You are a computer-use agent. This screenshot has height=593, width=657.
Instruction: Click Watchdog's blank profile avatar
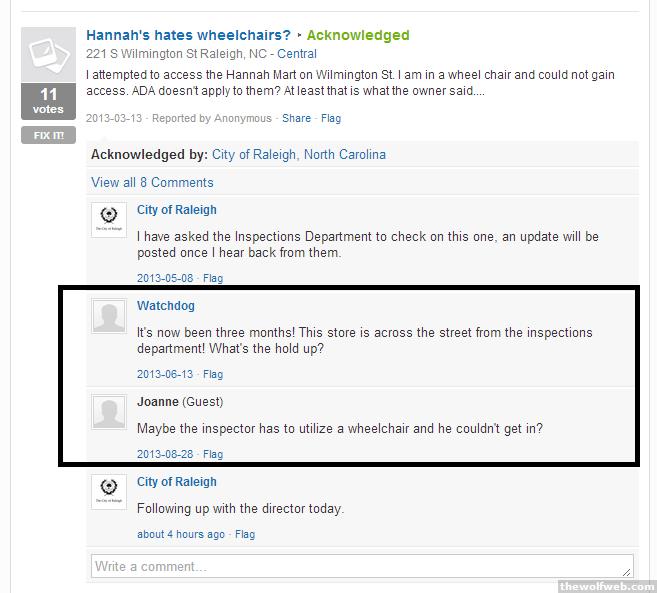click(x=109, y=315)
